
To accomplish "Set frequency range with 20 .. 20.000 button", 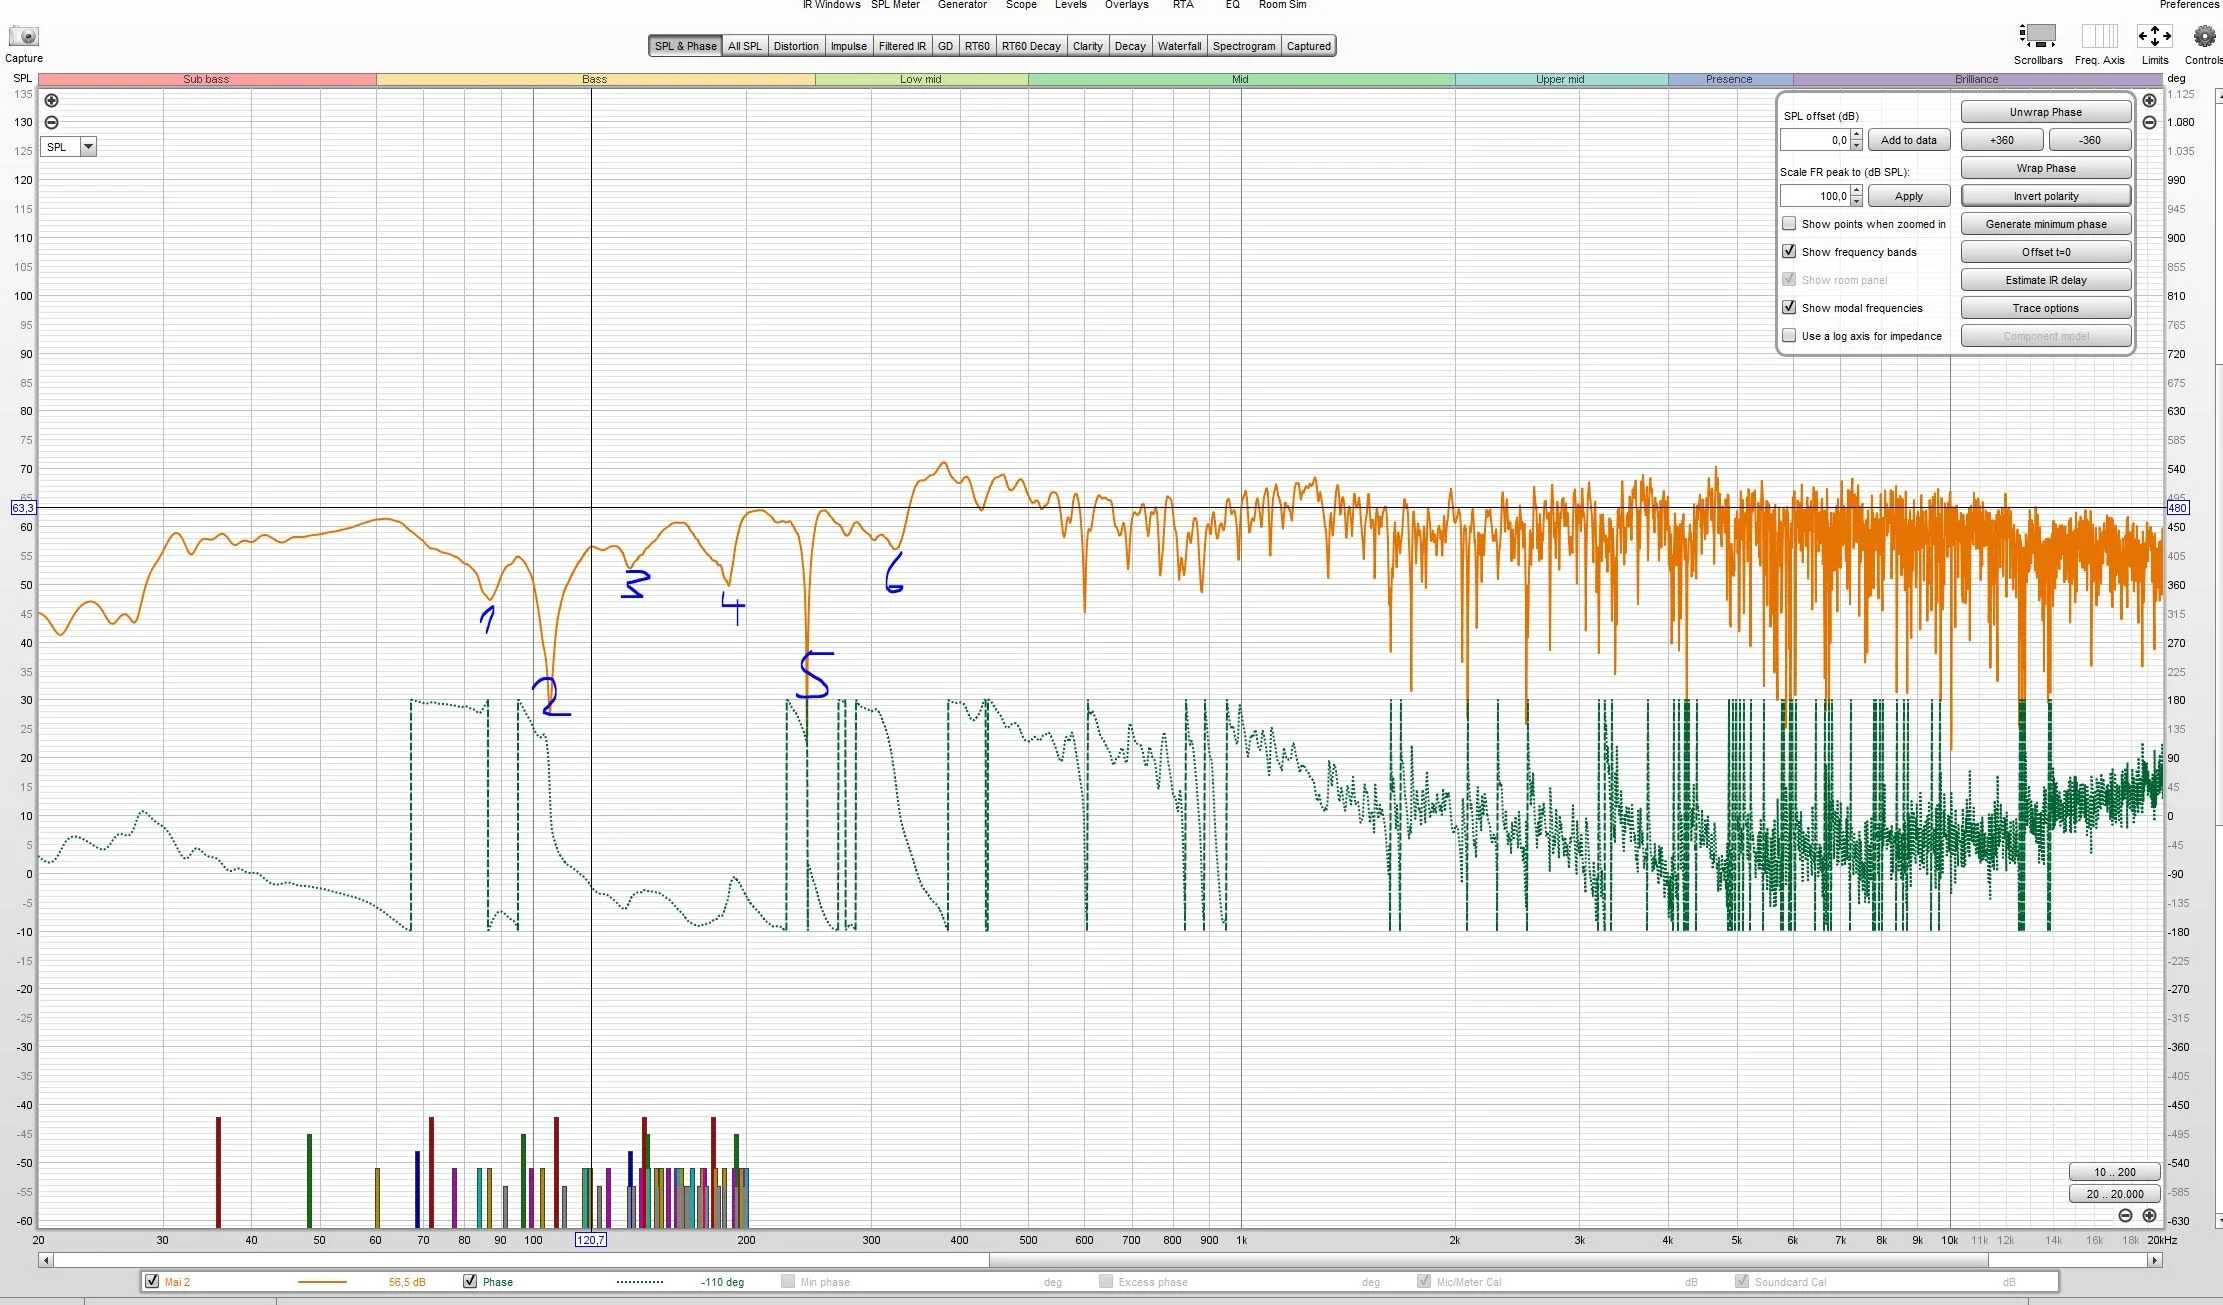I will [x=2115, y=1194].
